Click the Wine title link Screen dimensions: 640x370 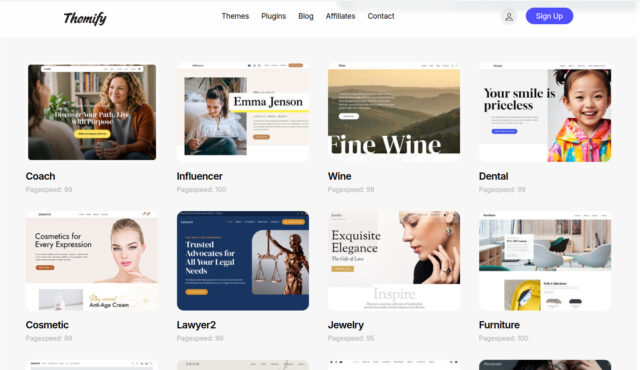[x=340, y=176]
